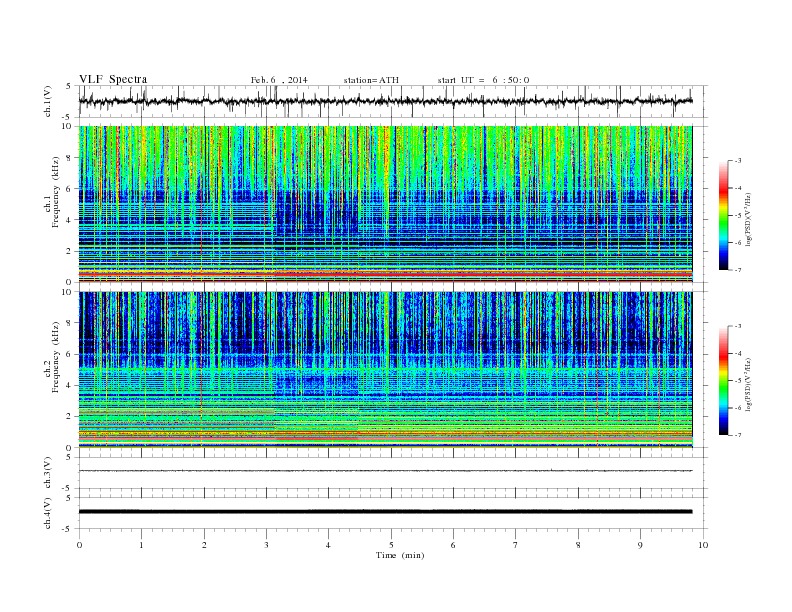The image size is (792, 612).
Task: Click the time axis tick label '5'
Action: 391,545
